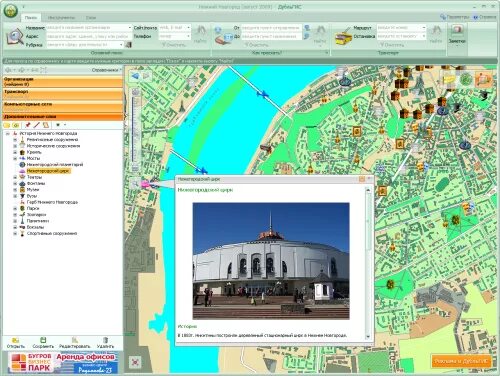Click the pink circus marker on the map
The width and height of the screenshot is (500, 376).
pyautogui.click(x=145, y=184)
